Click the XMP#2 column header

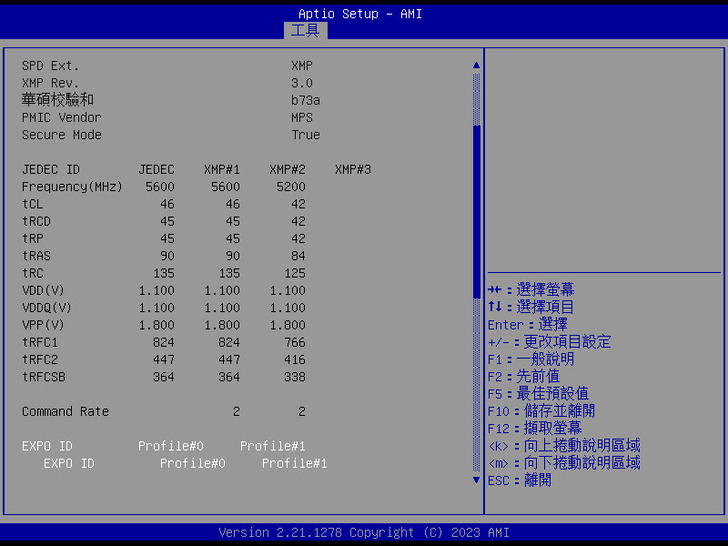point(287,169)
